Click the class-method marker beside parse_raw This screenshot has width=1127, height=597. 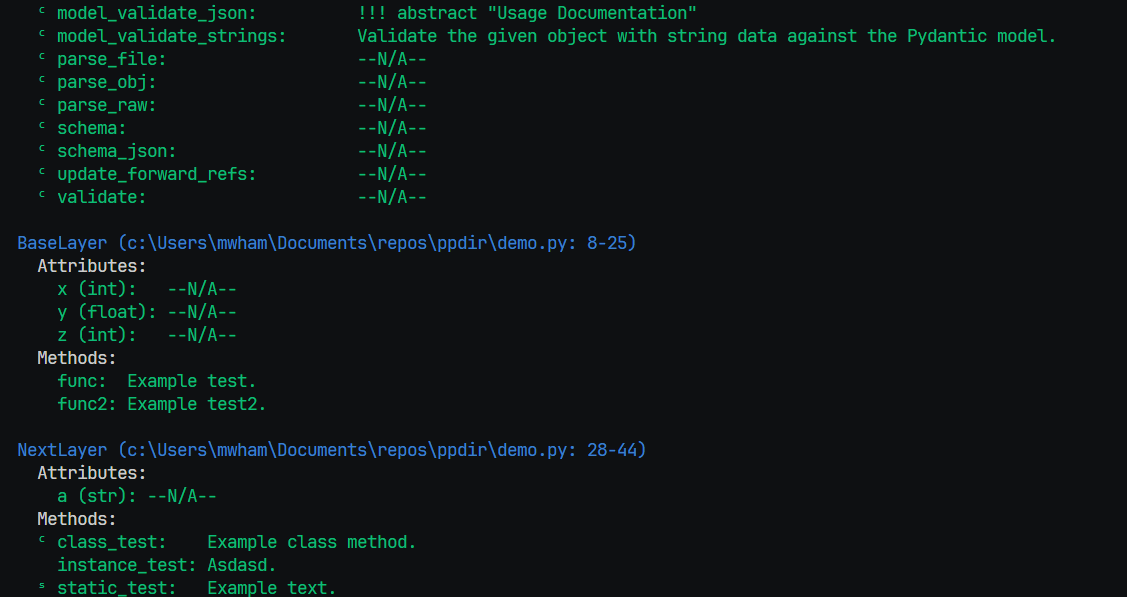point(42,104)
